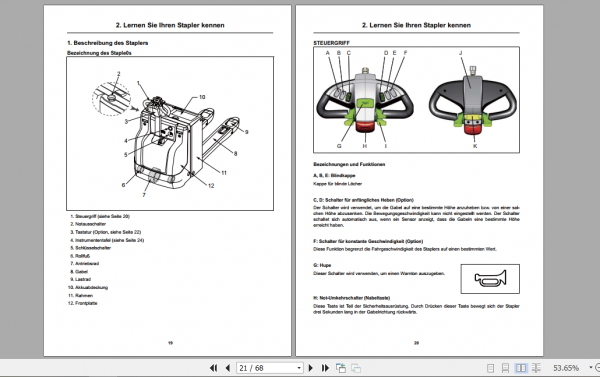
Task: Click the left control handle illustration
Action: coord(365,101)
